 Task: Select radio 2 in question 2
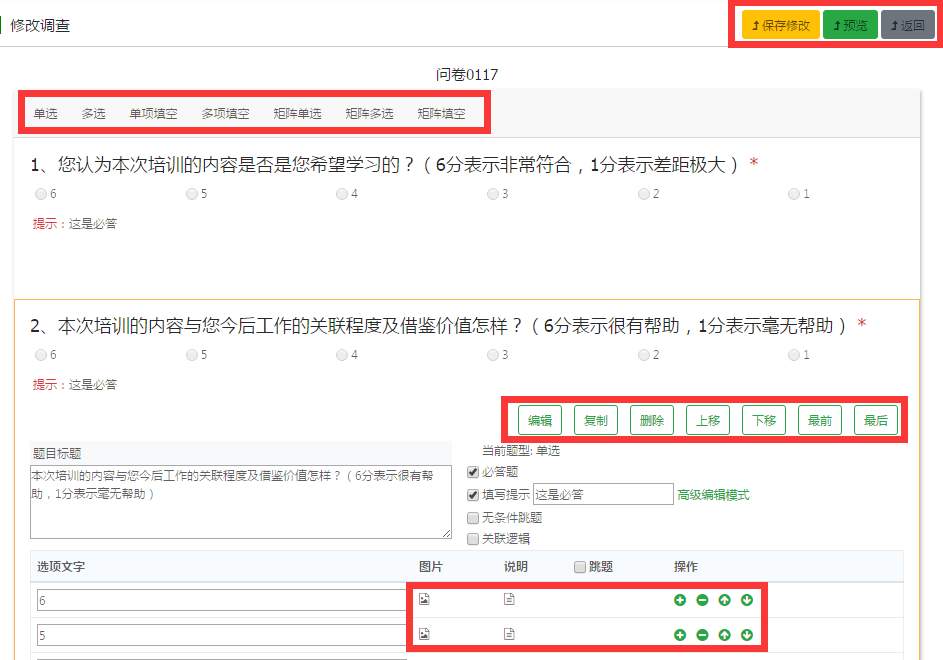coord(644,355)
